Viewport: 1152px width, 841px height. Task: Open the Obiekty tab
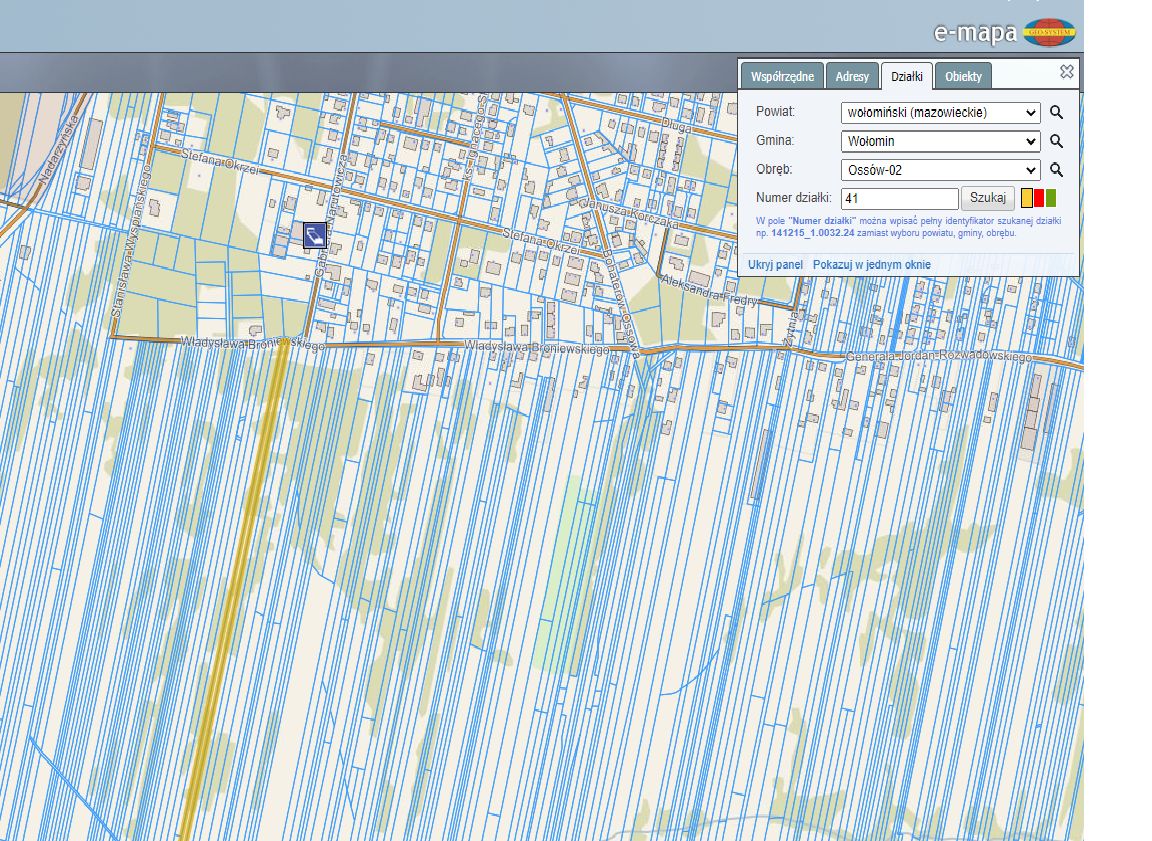963,77
